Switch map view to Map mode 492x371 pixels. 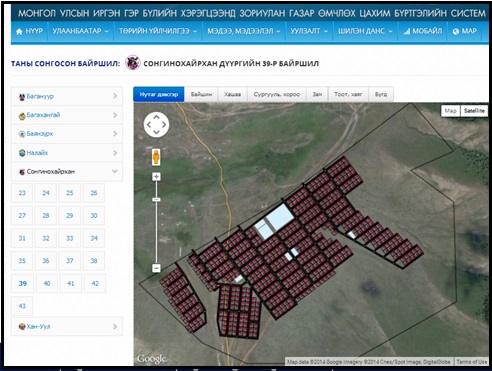pyautogui.click(x=451, y=111)
